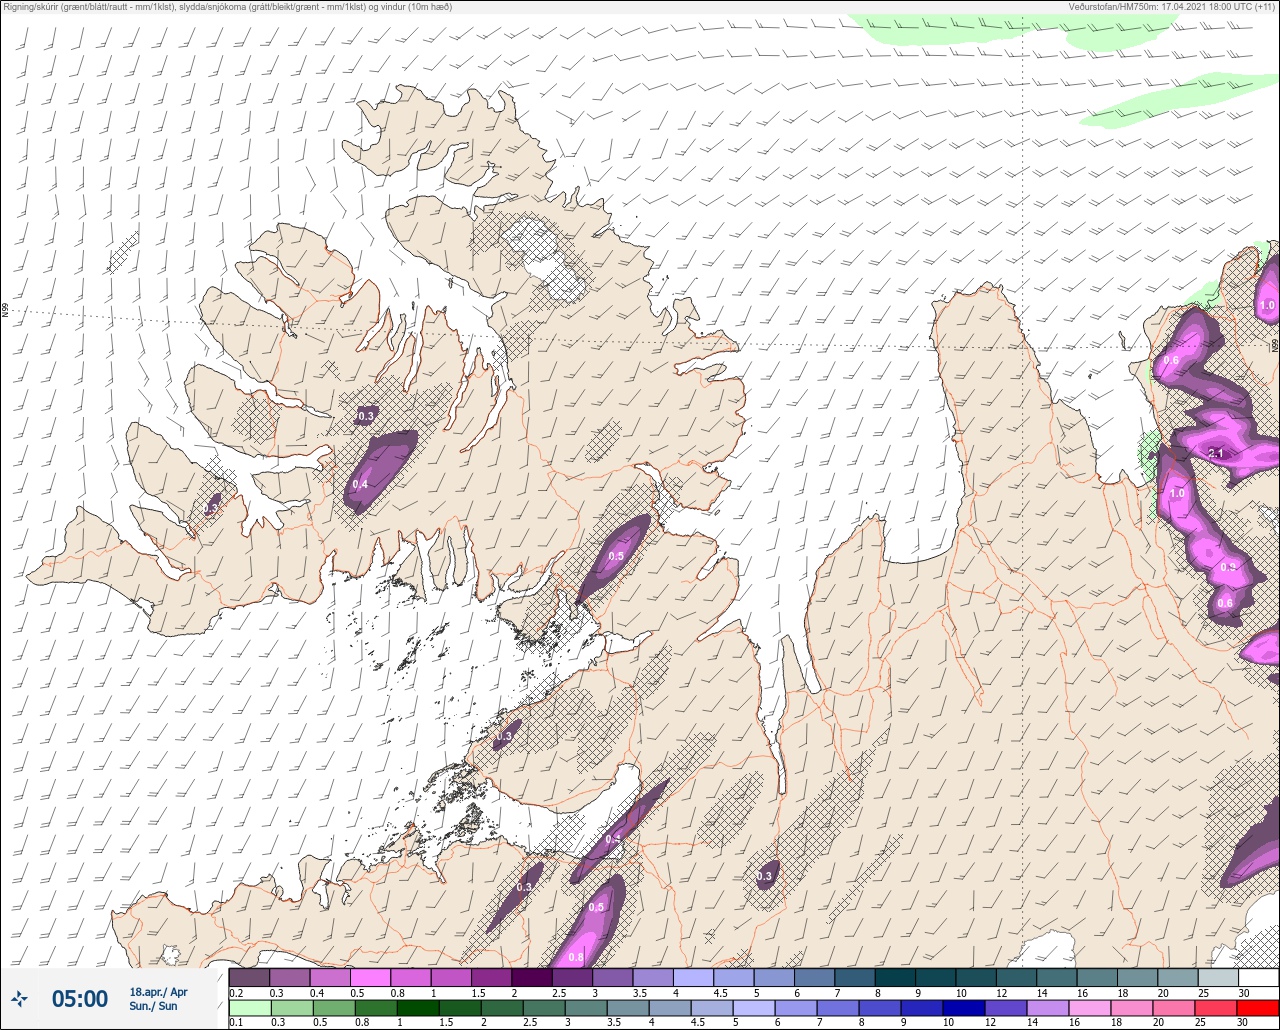Click the '18.apr./ Apr' date text
The width and height of the screenshot is (1280, 1030).
(158, 992)
